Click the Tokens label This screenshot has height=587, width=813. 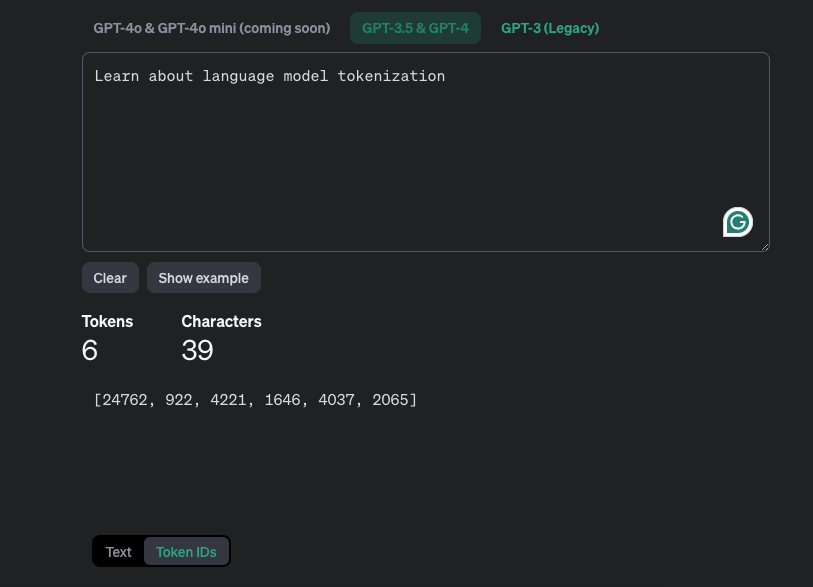(x=107, y=322)
